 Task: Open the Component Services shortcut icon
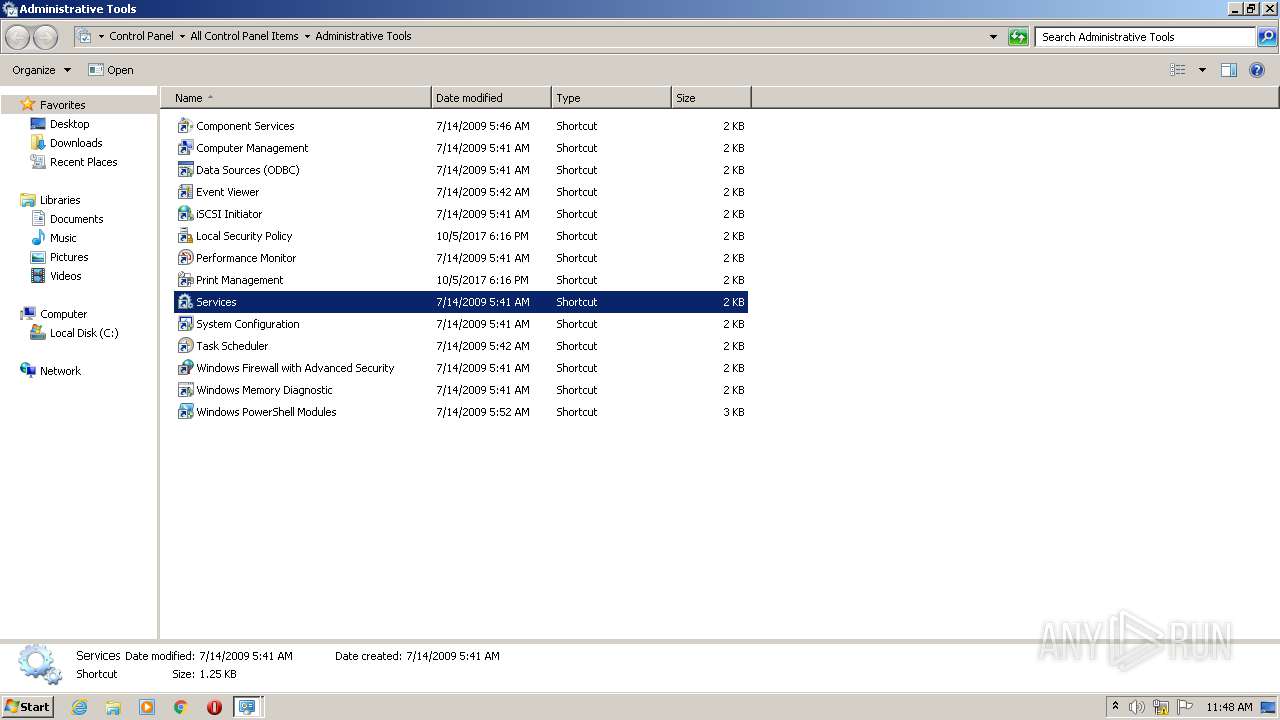(x=185, y=126)
